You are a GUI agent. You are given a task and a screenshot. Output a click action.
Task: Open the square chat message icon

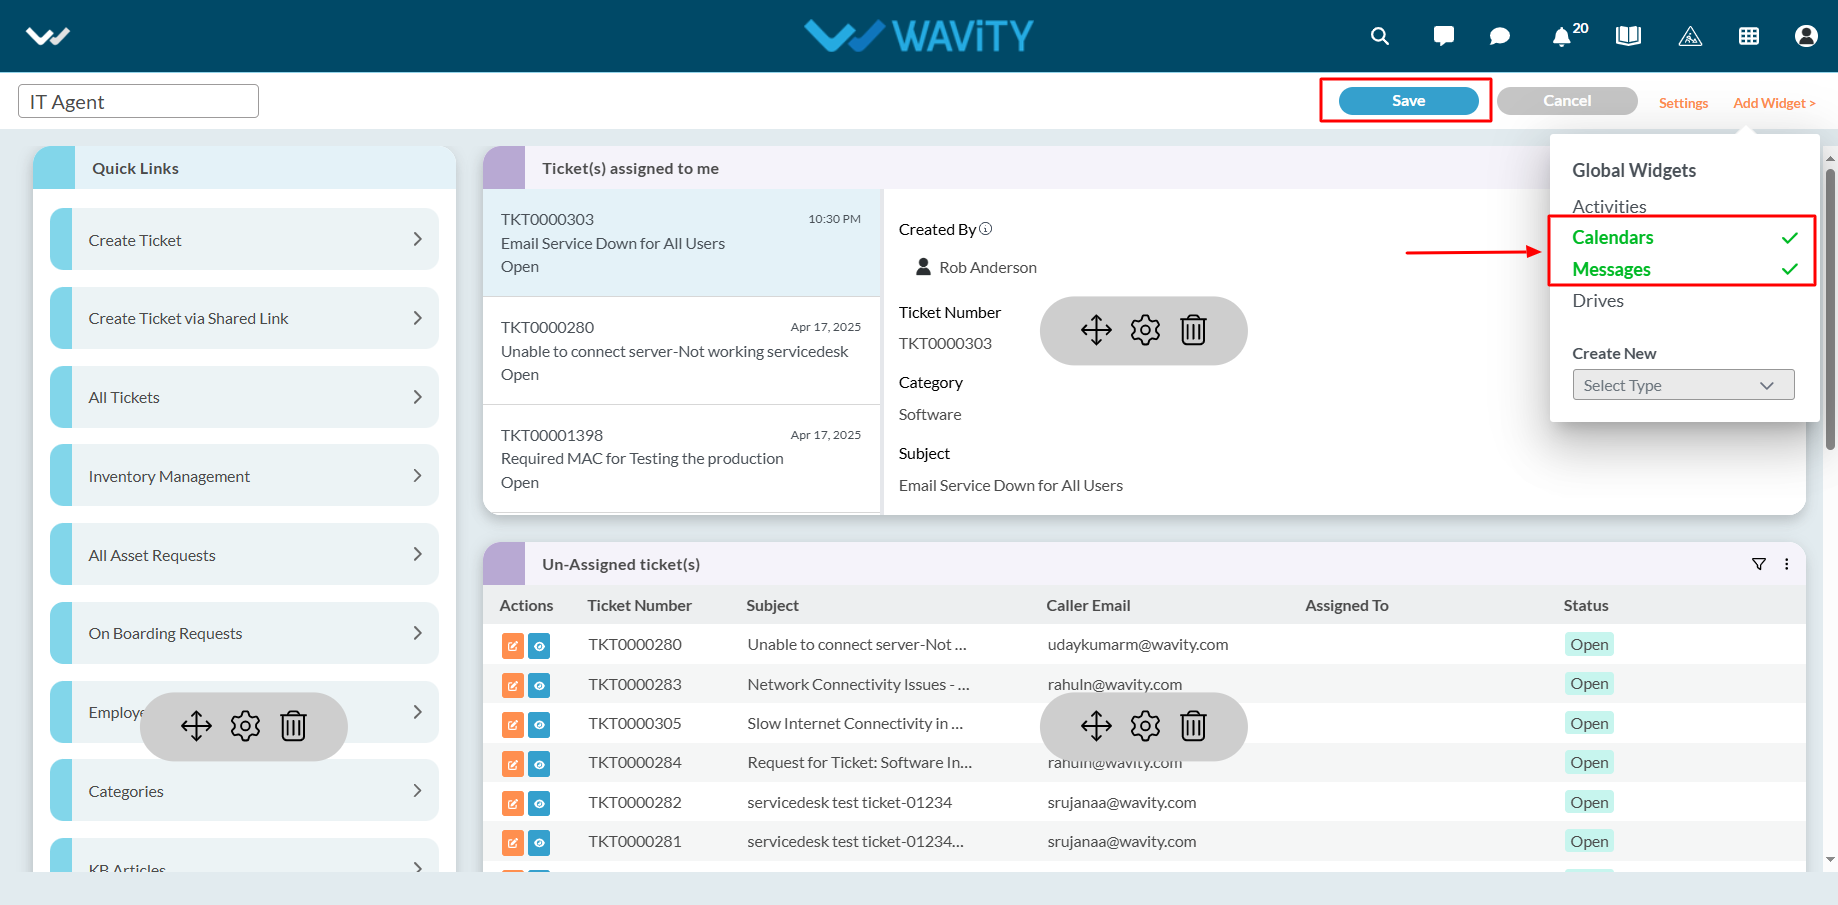click(x=1443, y=36)
